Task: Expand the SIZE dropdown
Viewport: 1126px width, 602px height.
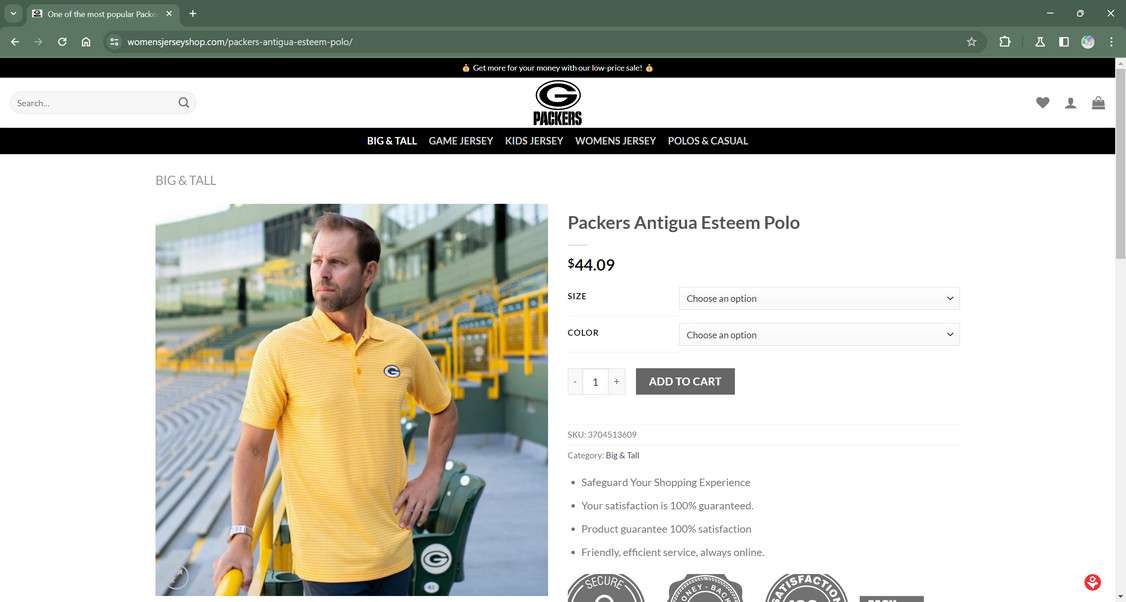Action: pos(819,298)
